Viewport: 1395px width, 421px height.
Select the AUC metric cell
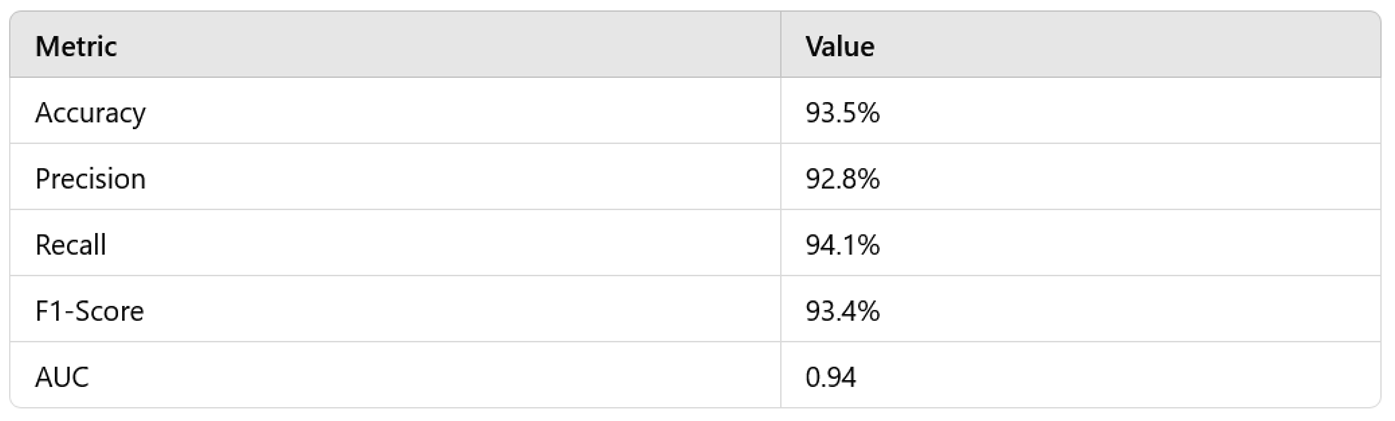[x=62, y=377]
